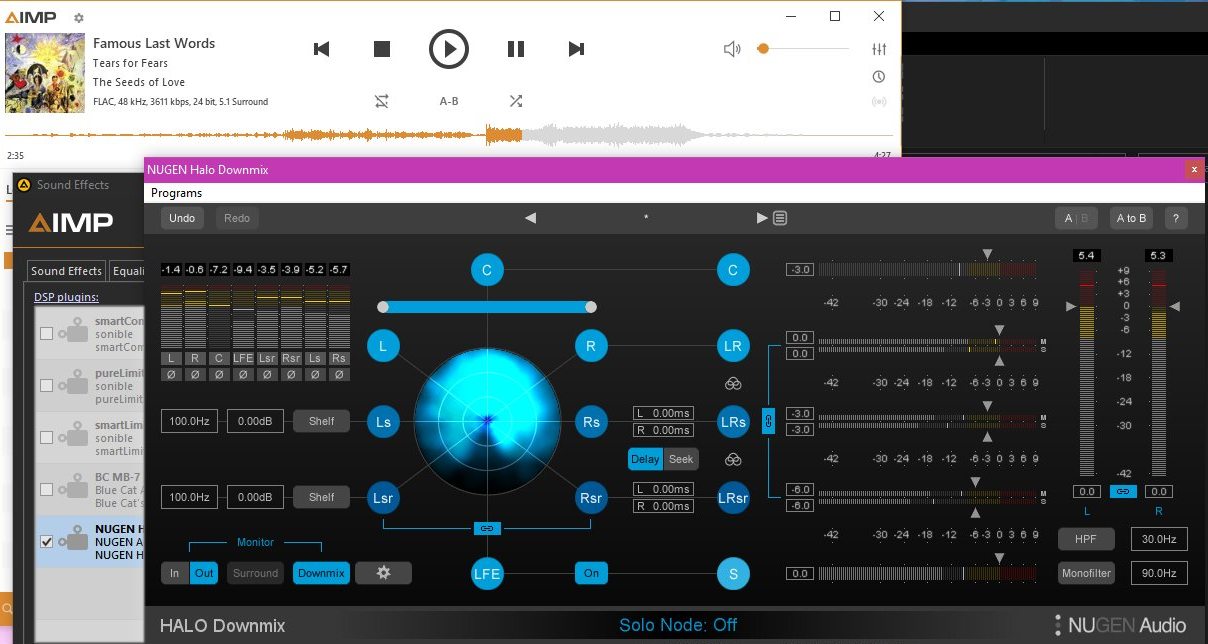Open monitor settings gear button

coord(383,573)
